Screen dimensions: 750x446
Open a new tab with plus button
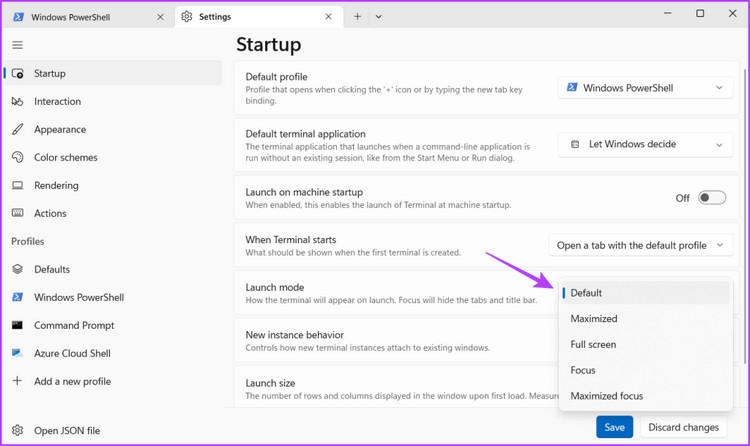[x=357, y=17]
